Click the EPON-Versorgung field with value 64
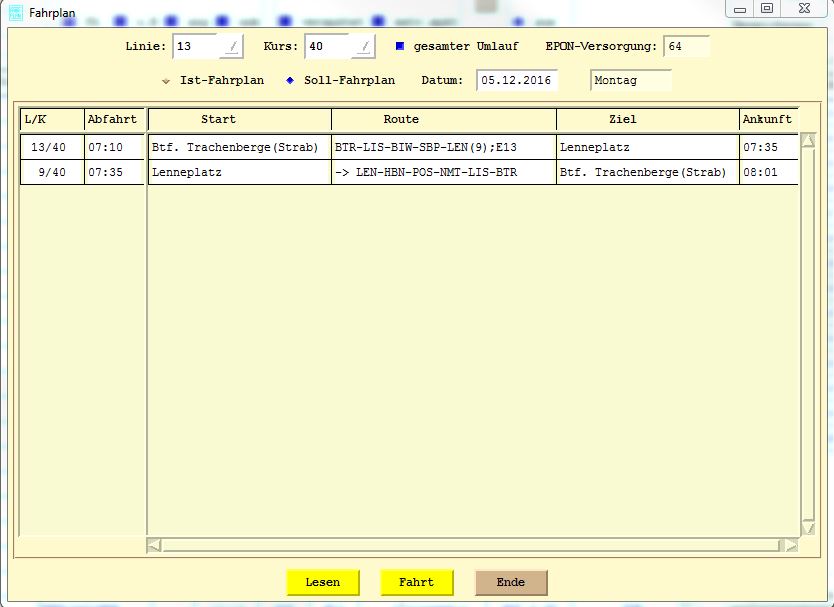Image resolution: width=834 pixels, height=607 pixels. click(x=686, y=46)
